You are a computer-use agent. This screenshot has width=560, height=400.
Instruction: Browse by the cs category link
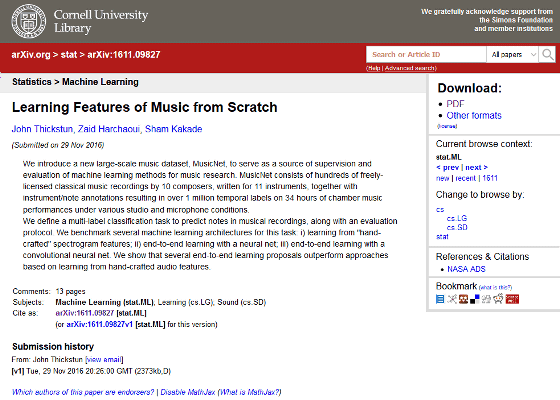(440, 210)
